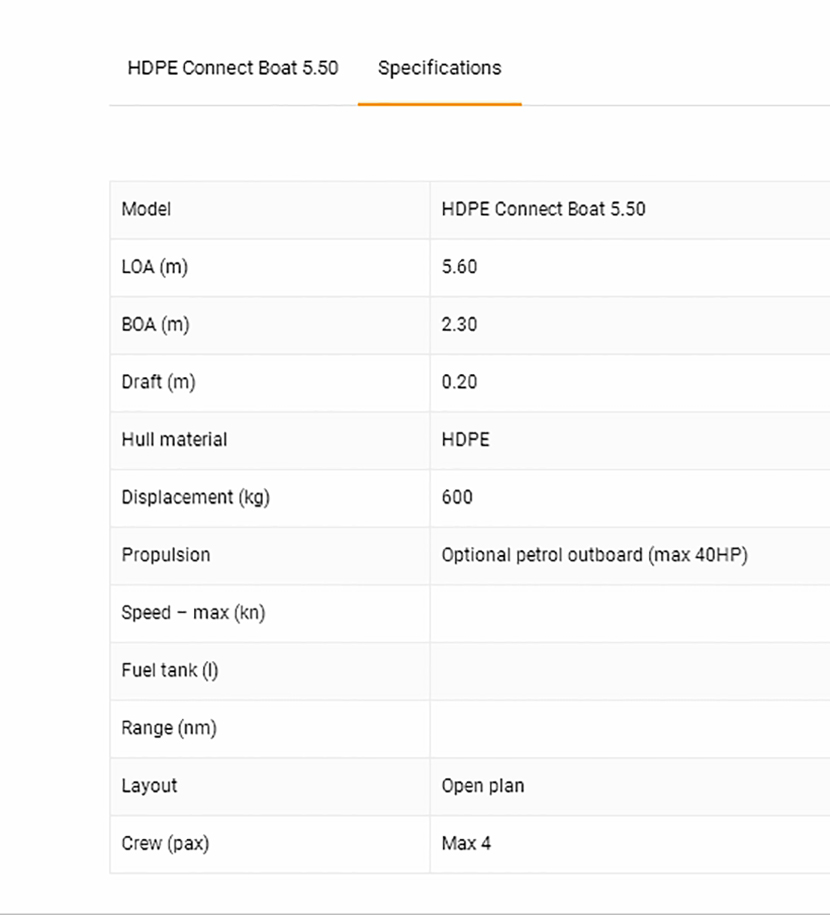The height and width of the screenshot is (915, 830).
Task: Click the model value HDPE Connect Boat 5.50
Action: tap(543, 209)
